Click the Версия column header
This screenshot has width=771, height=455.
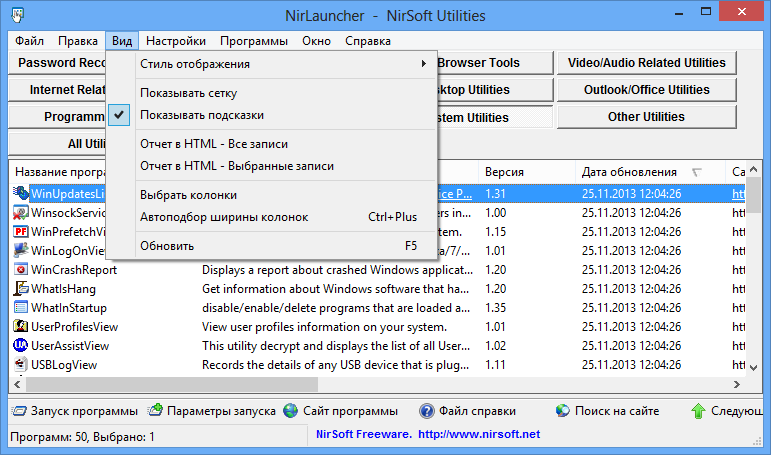click(527, 172)
